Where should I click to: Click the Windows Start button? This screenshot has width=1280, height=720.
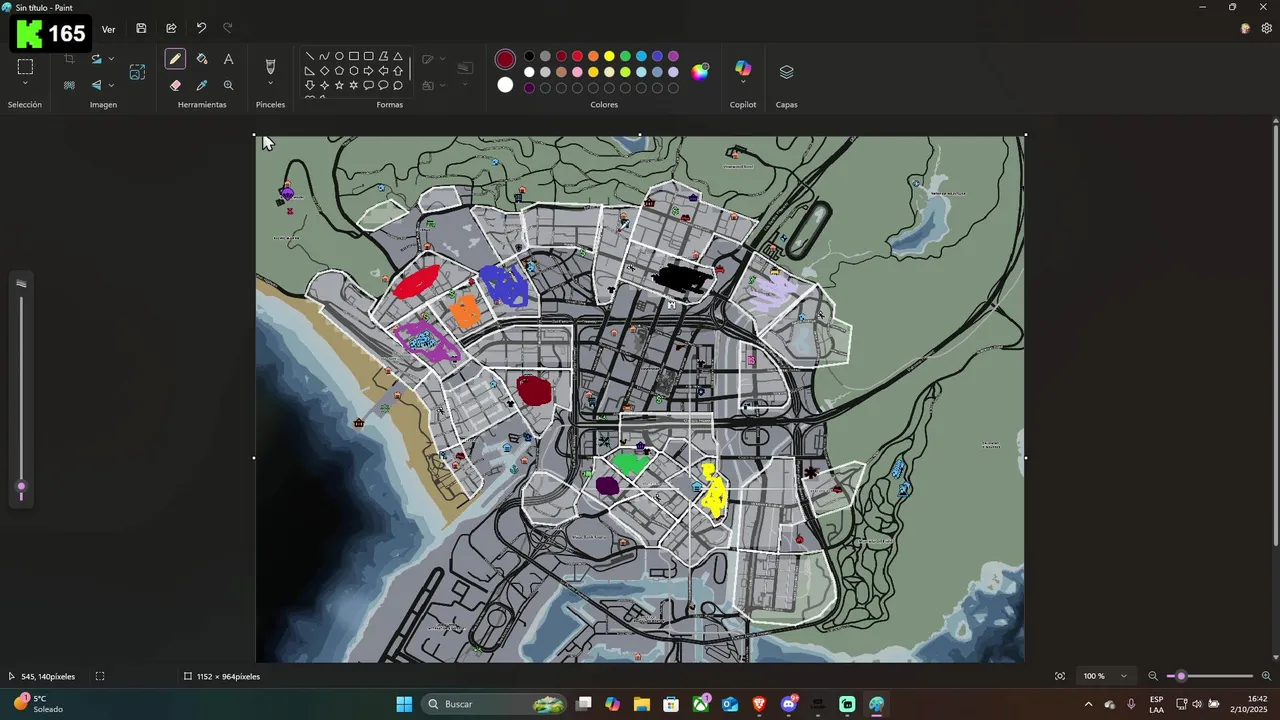[404, 704]
